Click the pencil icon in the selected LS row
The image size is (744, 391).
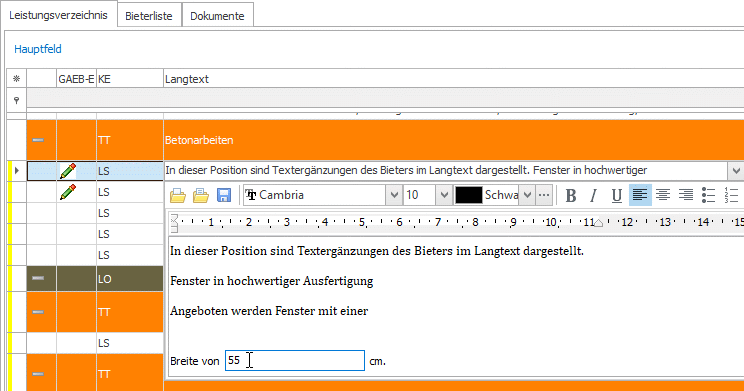pos(68,171)
